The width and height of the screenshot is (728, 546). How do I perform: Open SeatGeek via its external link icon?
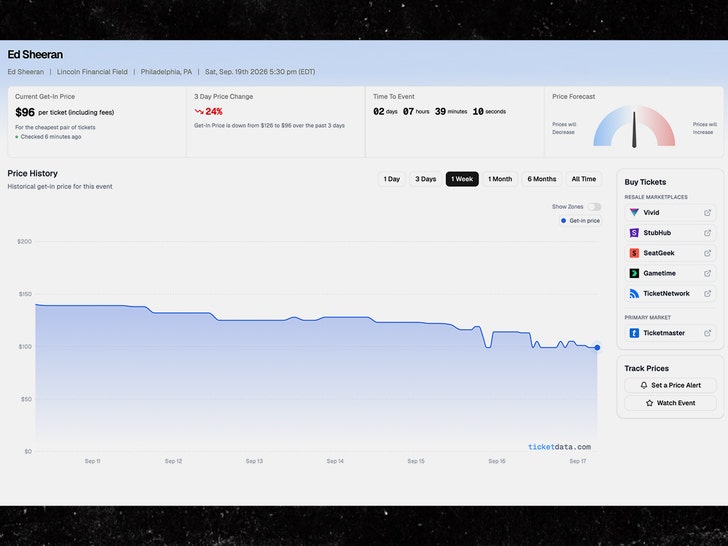[x=707, y=253]
